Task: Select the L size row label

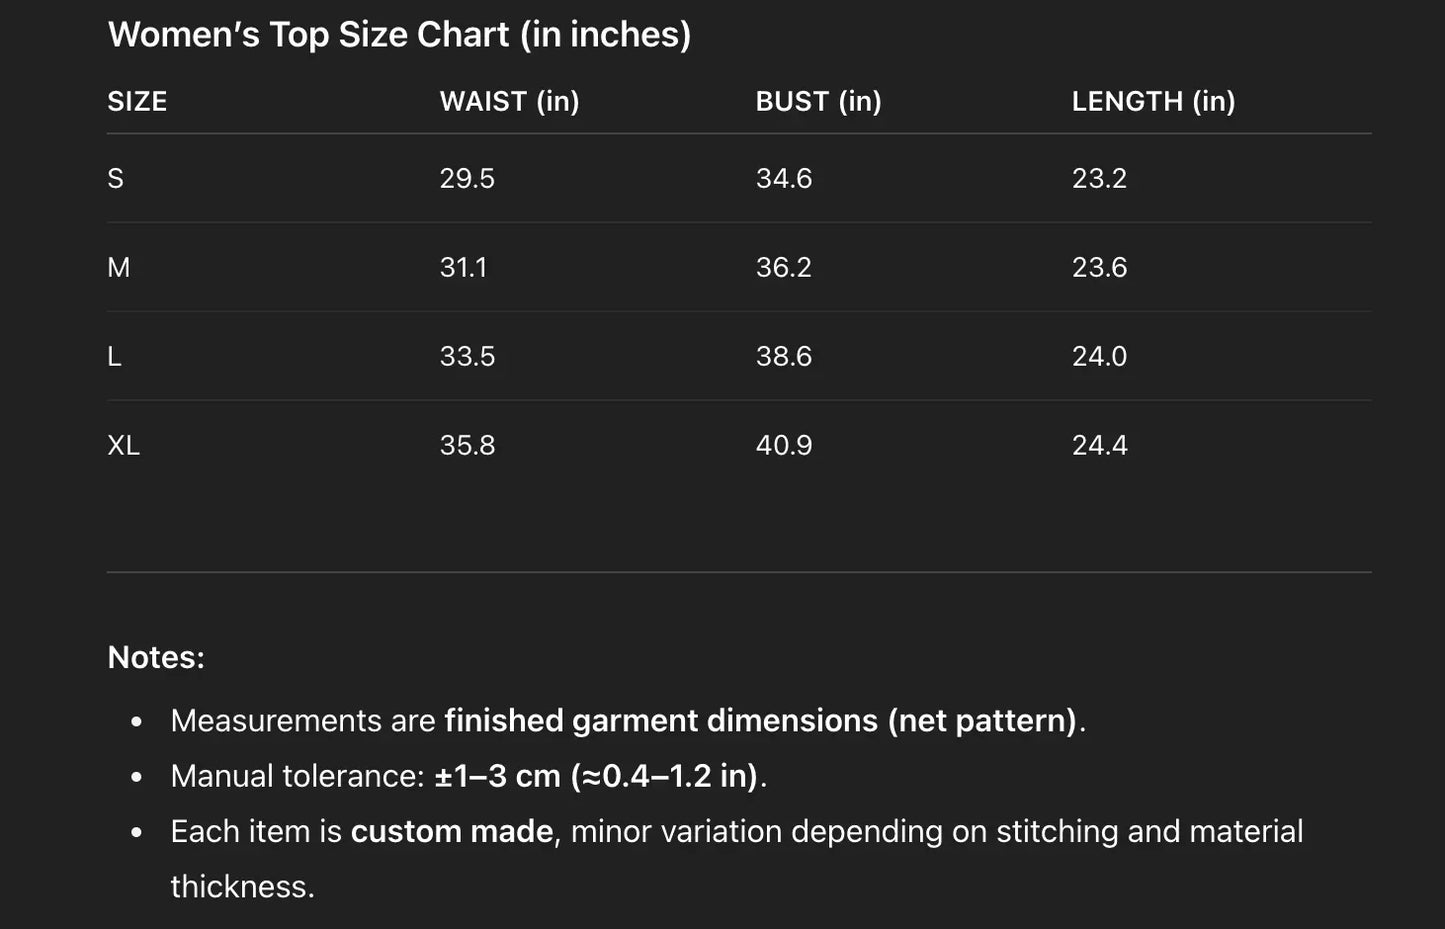Action: click(x=115, y=357)
